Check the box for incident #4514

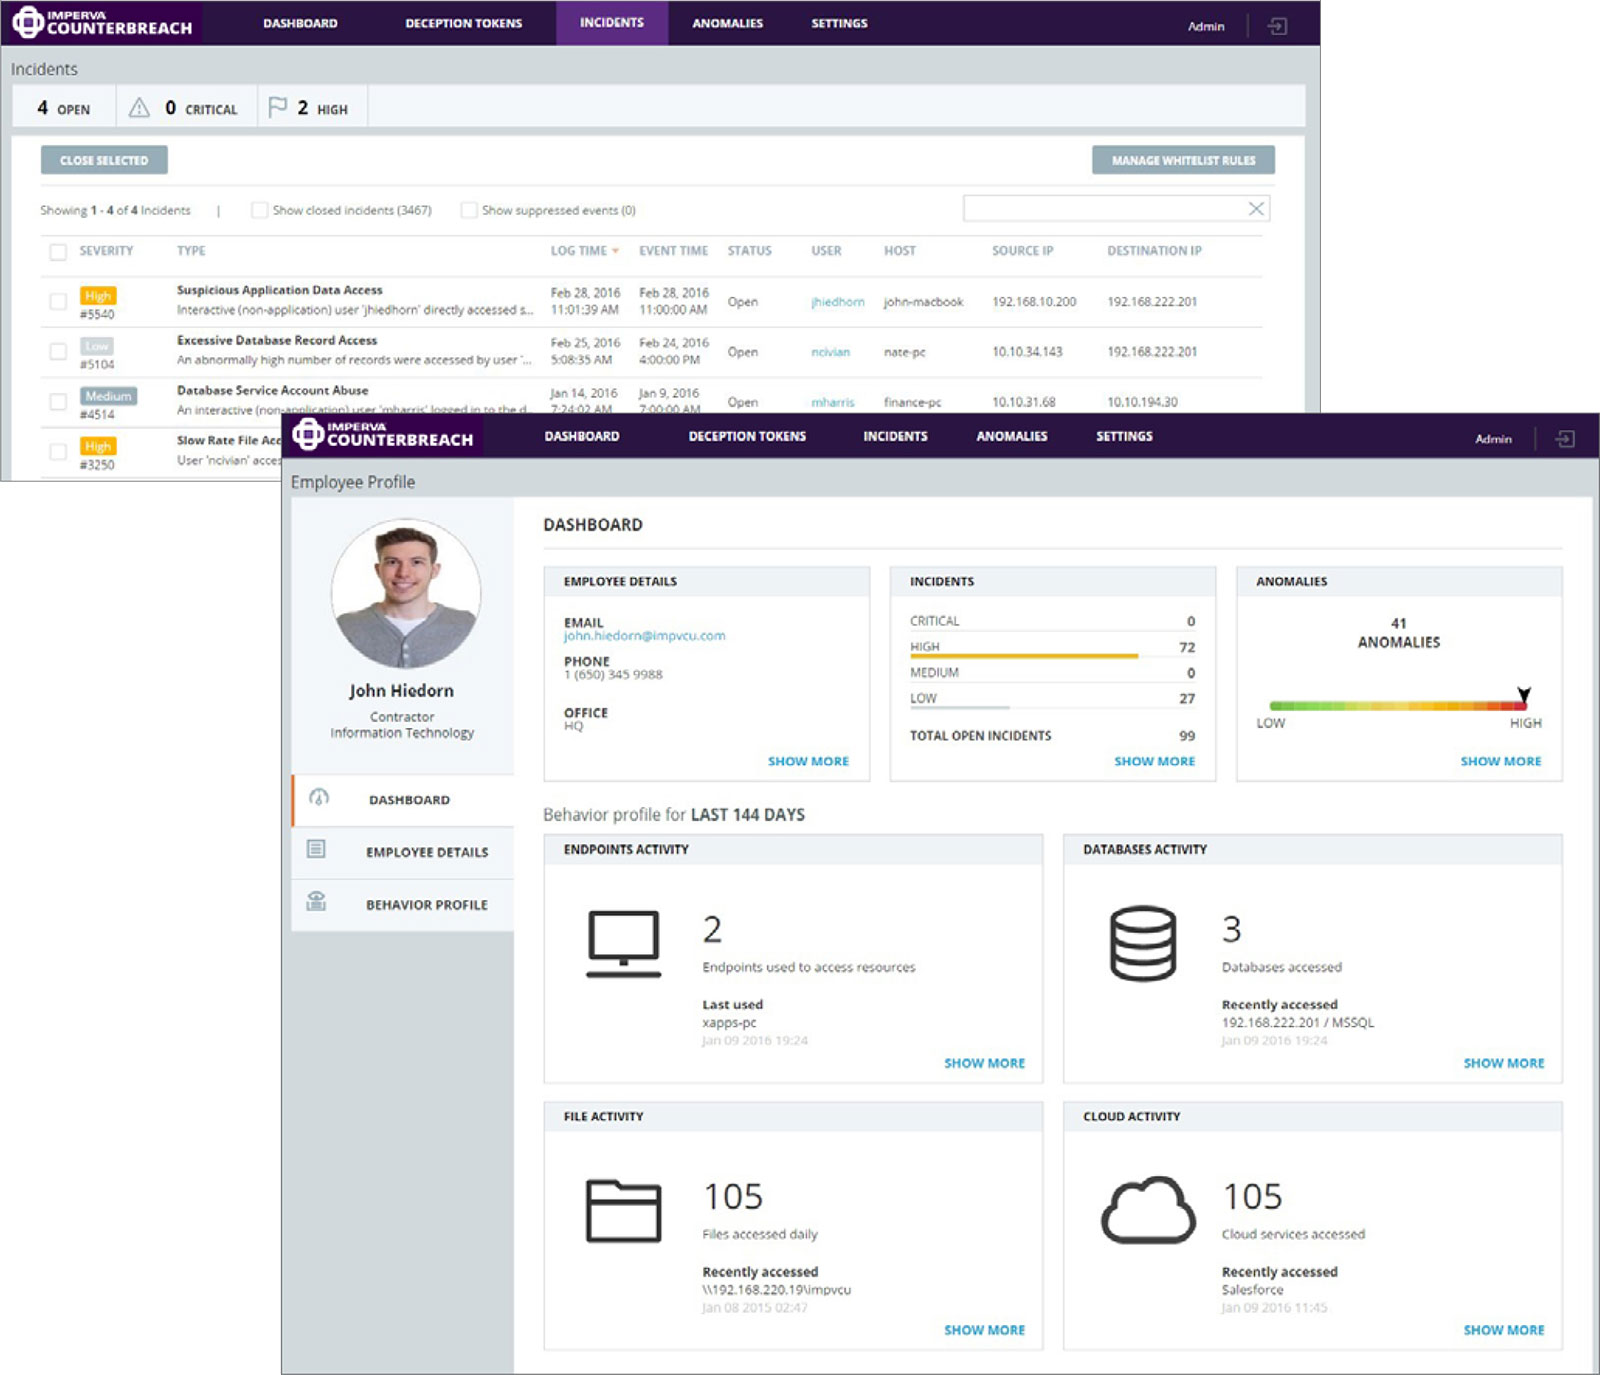click(58, 401)
